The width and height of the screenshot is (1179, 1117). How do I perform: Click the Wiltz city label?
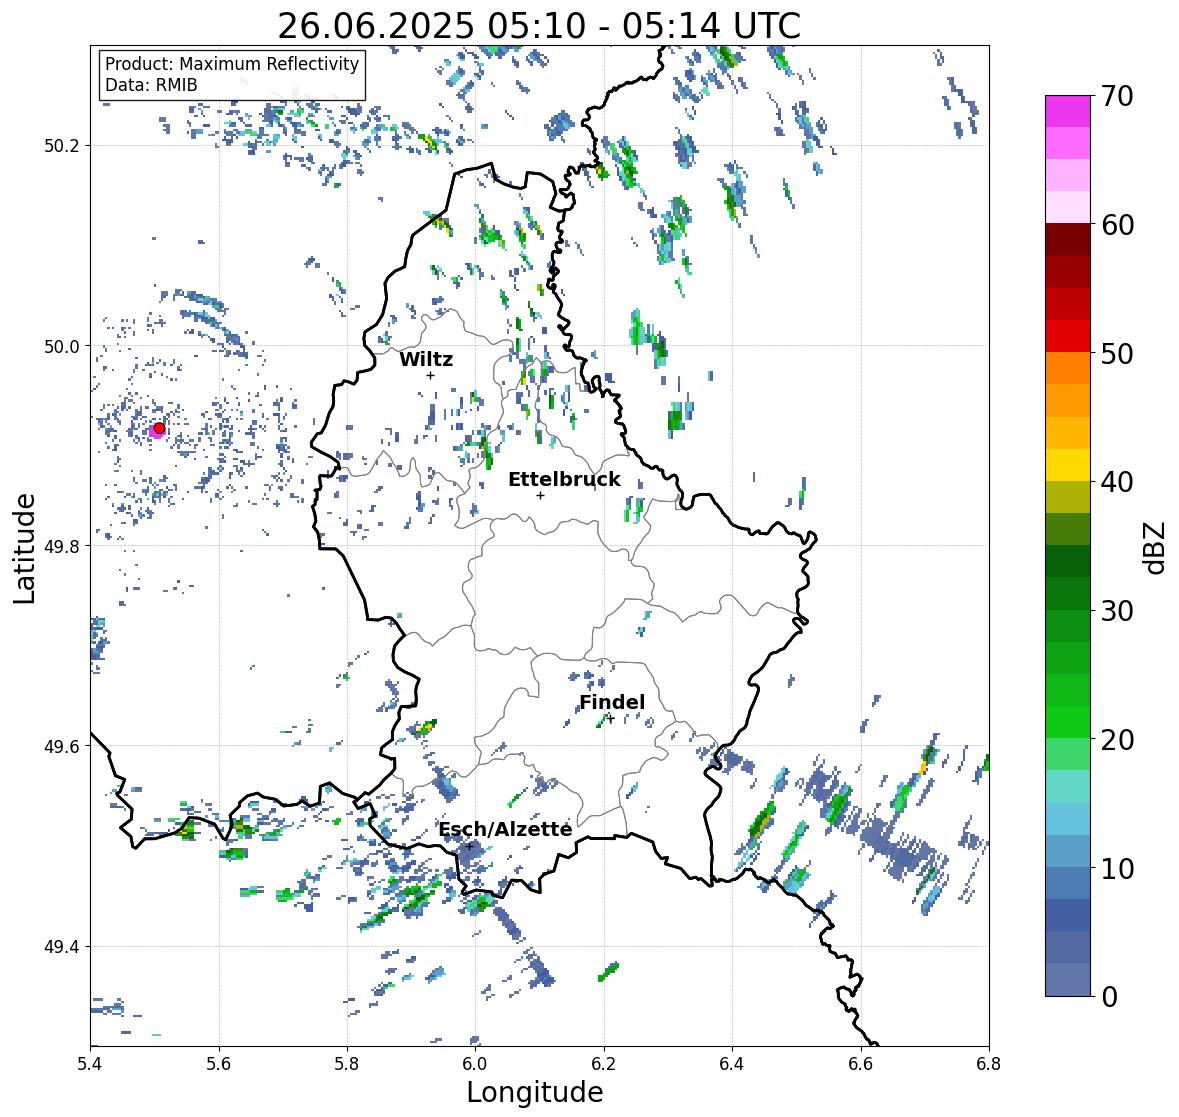tap(426, 359)
